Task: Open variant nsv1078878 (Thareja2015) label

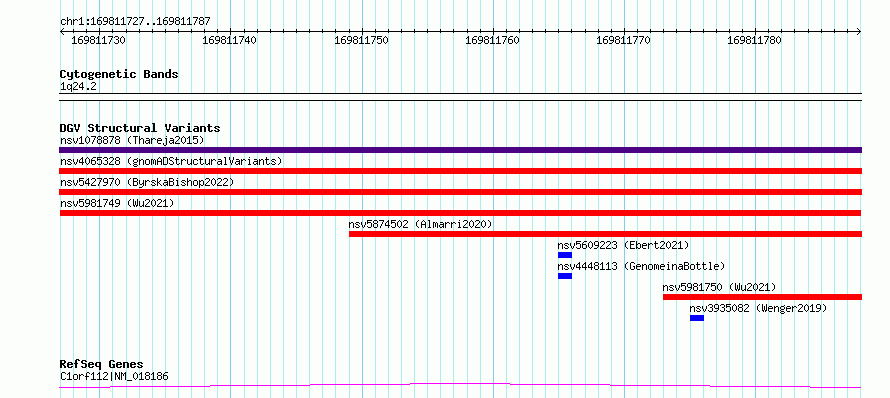Action: tap(132, 140)
